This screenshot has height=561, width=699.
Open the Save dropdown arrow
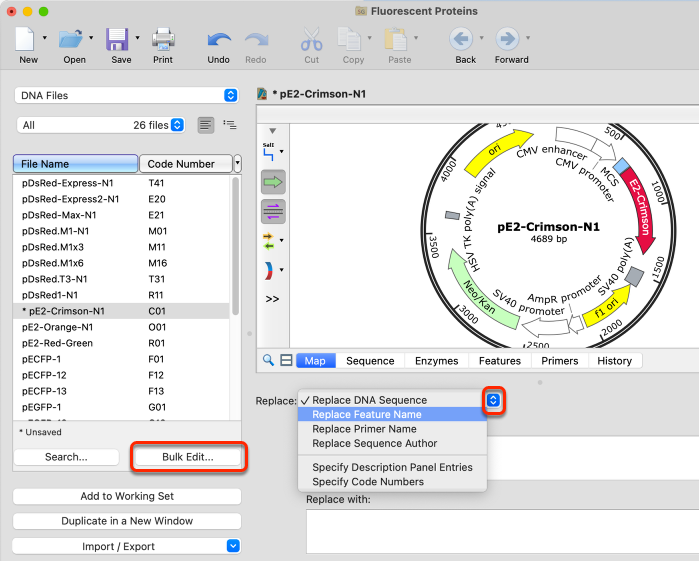137,38
